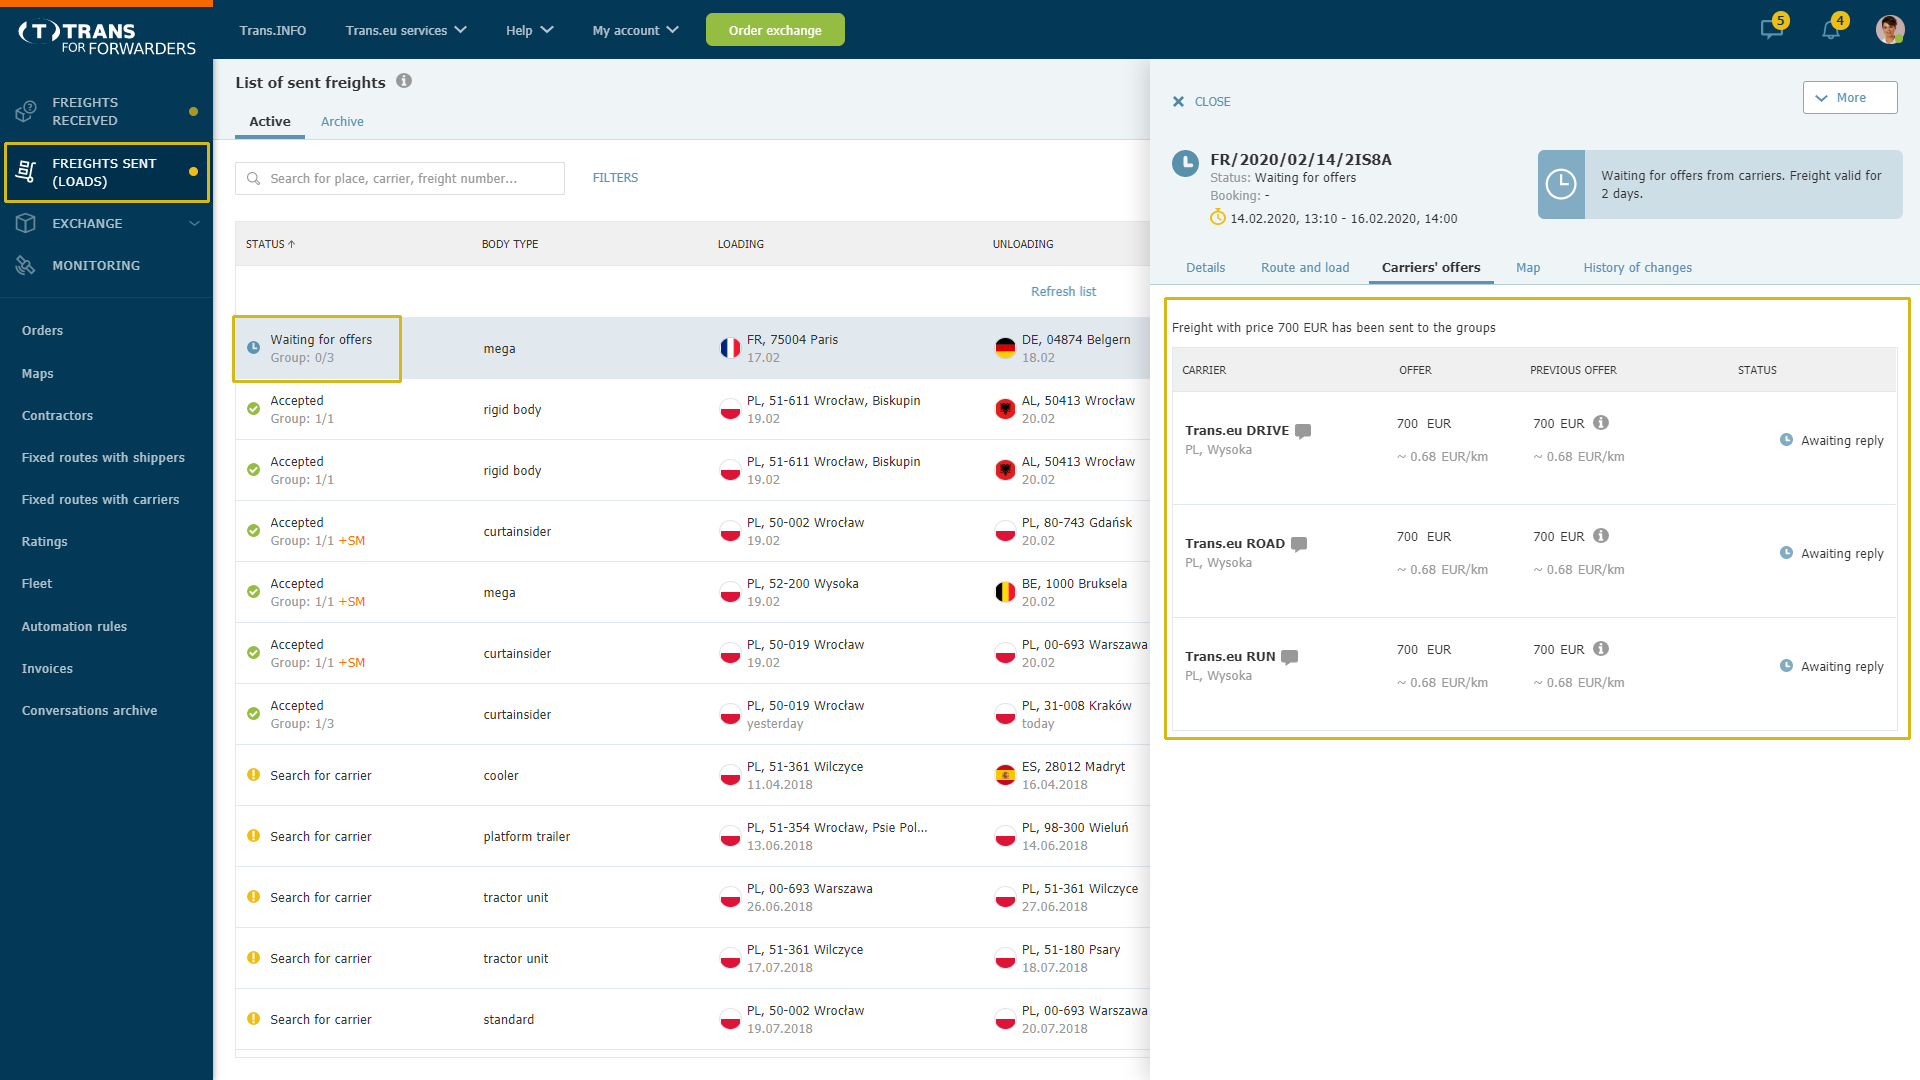This screenshot has width=1920, height=1080.
Task: Click the German flag icon for Belgern unloading
Action: point(1005,348)
